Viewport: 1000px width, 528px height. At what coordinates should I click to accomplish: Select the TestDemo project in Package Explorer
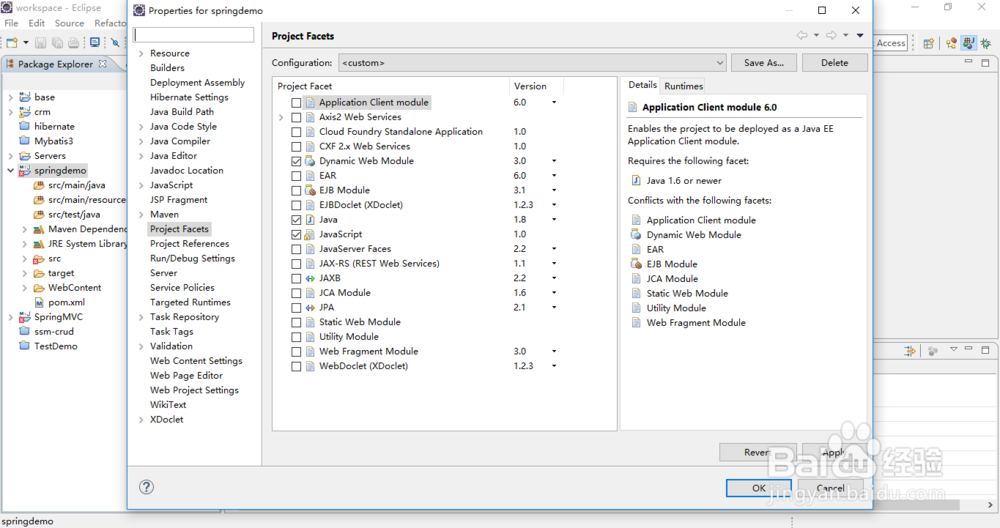pos(55,346)
